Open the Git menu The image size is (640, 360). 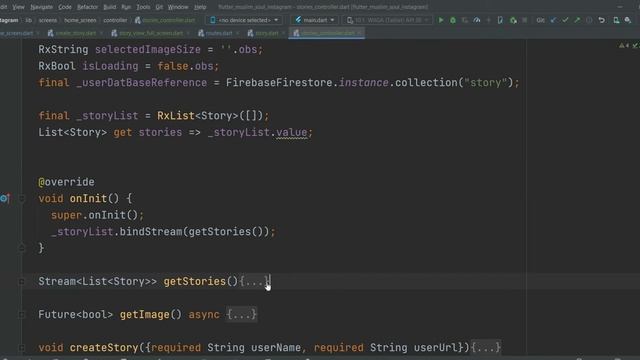159,7
